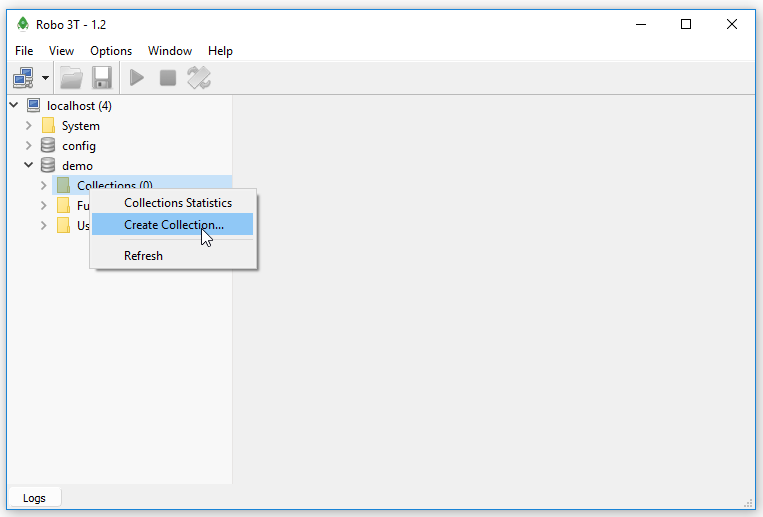Viewport: 763px width, 517px height.
Task: Open the Window menu
Action: coord(170,51)
